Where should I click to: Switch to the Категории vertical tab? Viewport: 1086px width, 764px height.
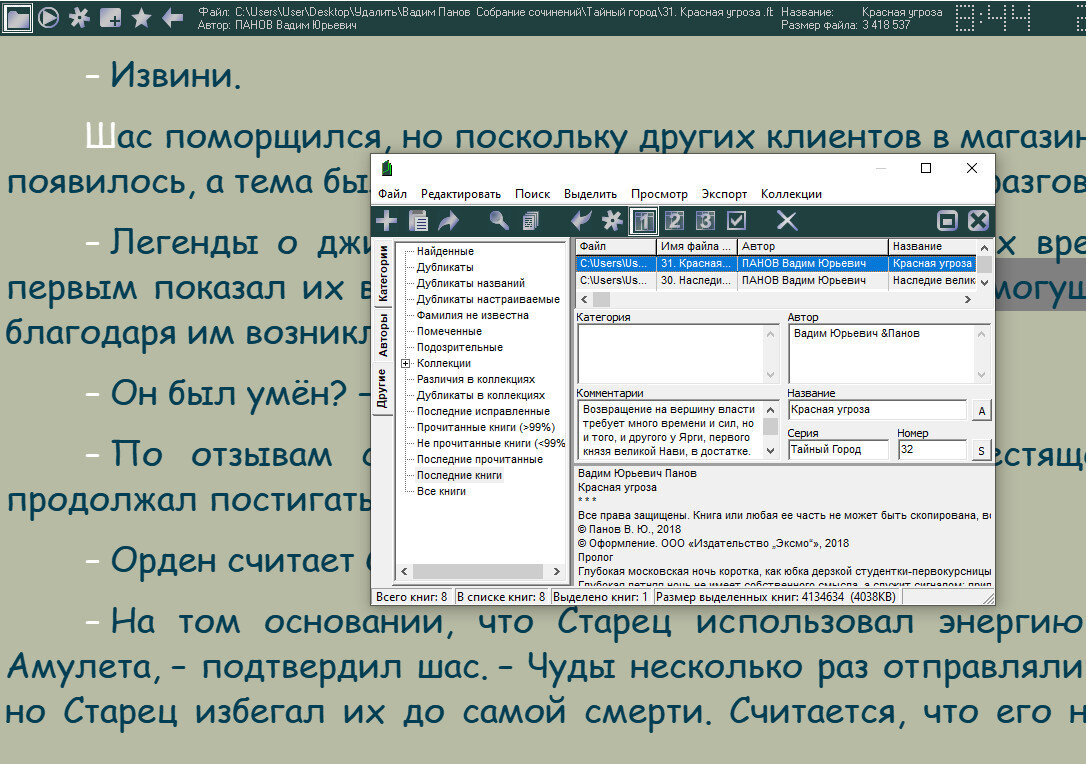pyautogui.click(x=382, y=273)
